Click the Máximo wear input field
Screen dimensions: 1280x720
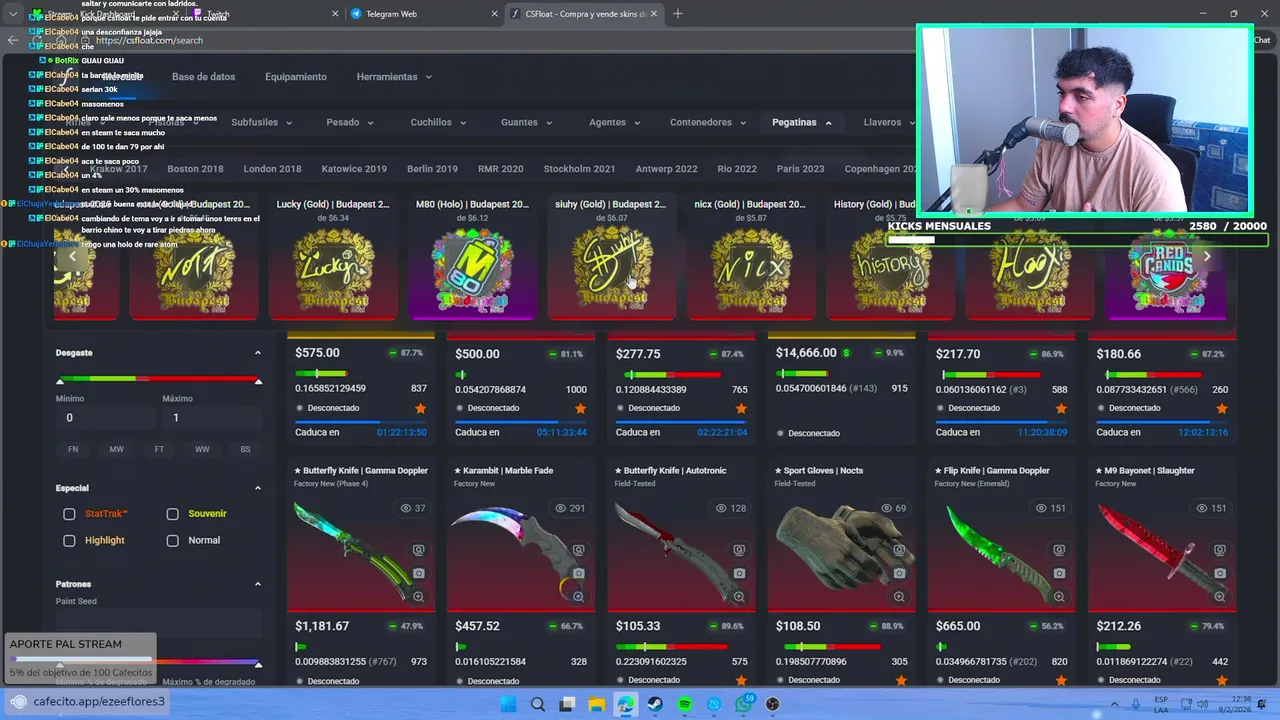(x=212, y=418)
